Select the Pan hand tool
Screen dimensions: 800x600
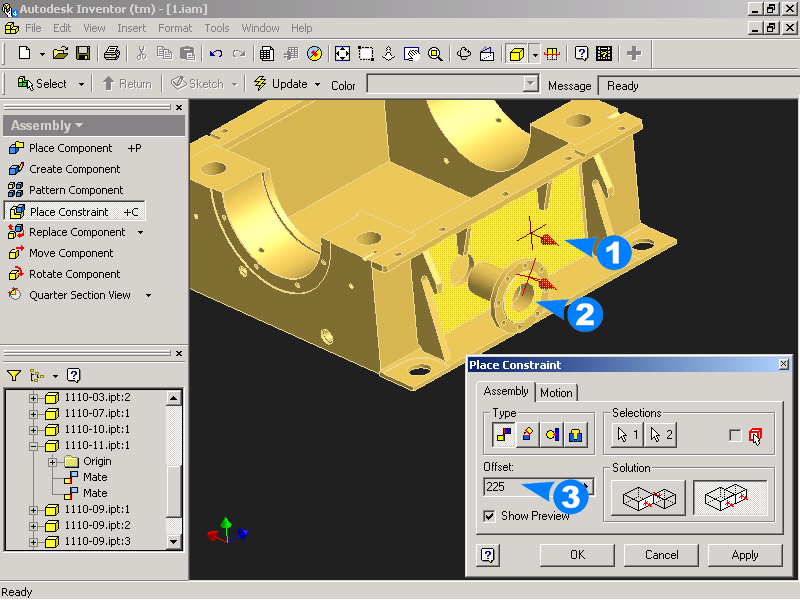[411, 53]
